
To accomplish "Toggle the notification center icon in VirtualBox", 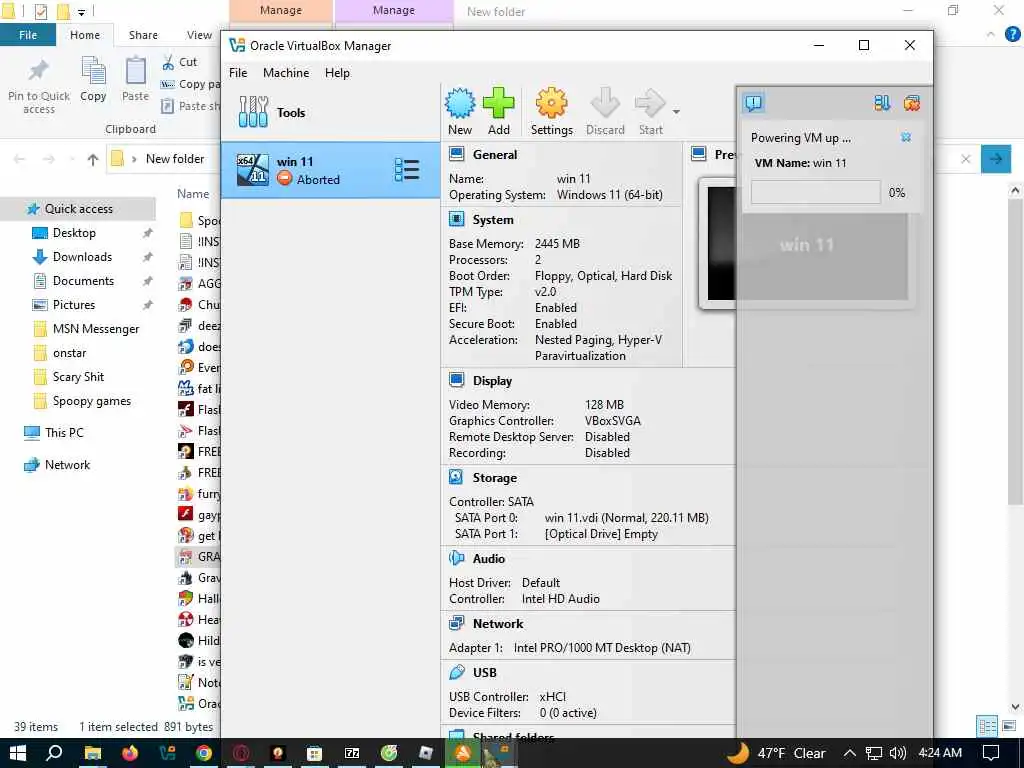I will pos(753,103).
